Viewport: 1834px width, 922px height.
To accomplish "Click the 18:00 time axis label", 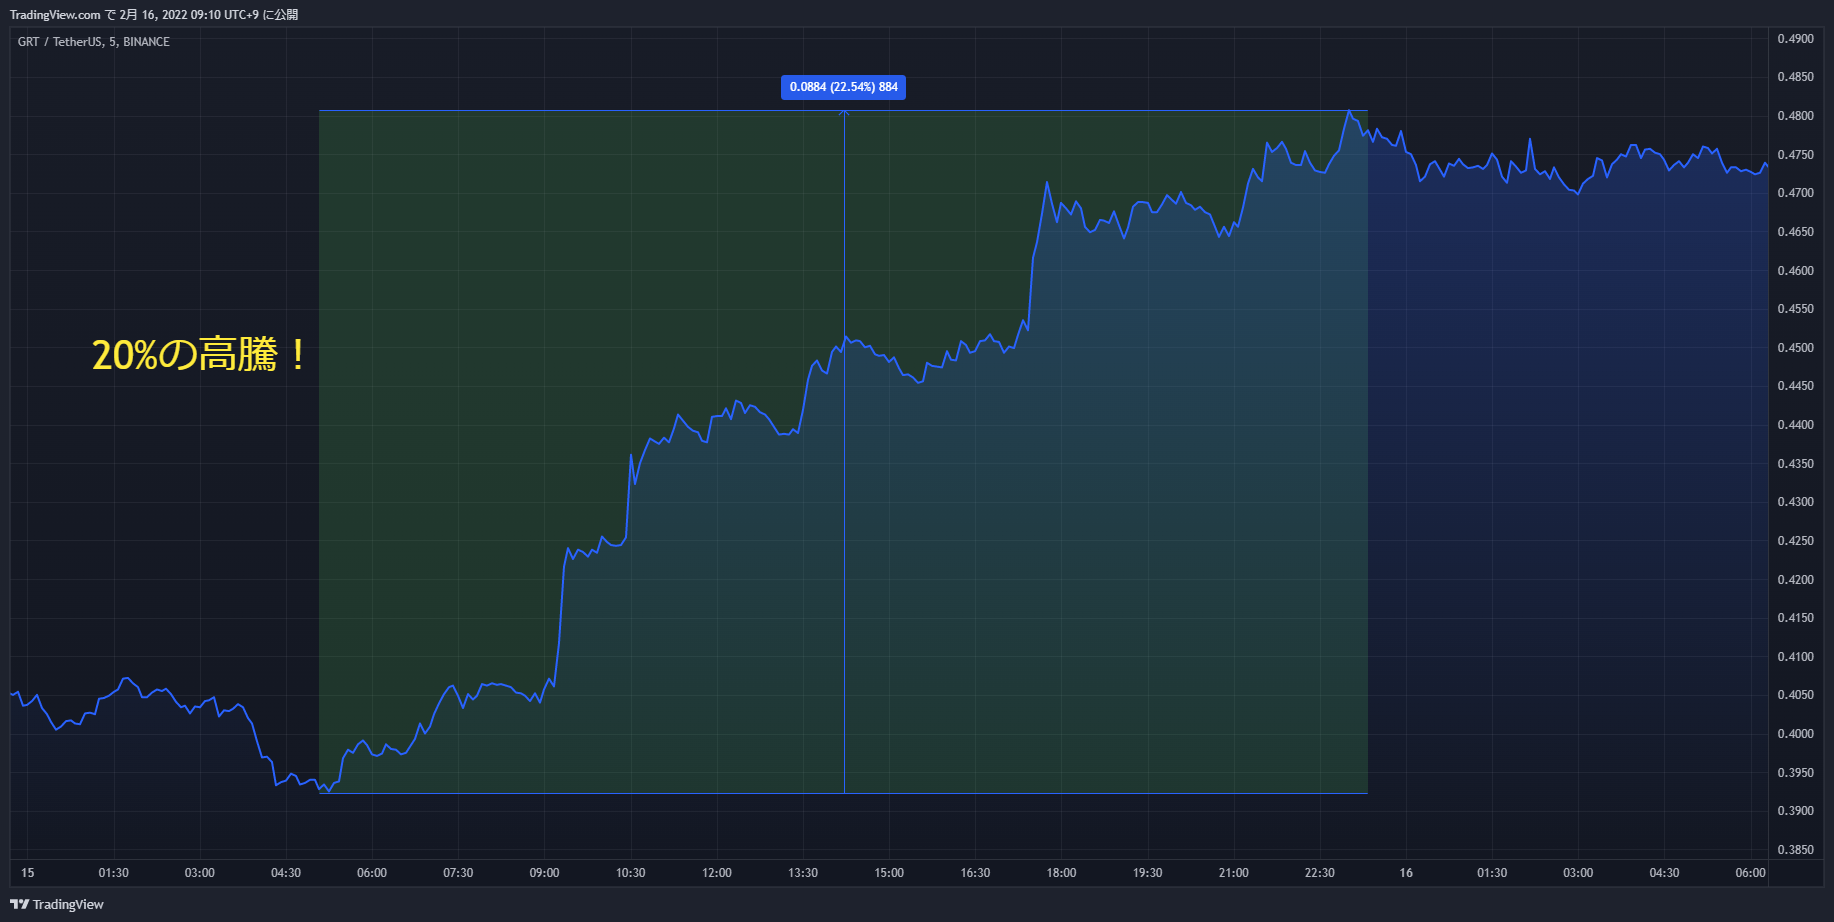I will click(1061, 873).
